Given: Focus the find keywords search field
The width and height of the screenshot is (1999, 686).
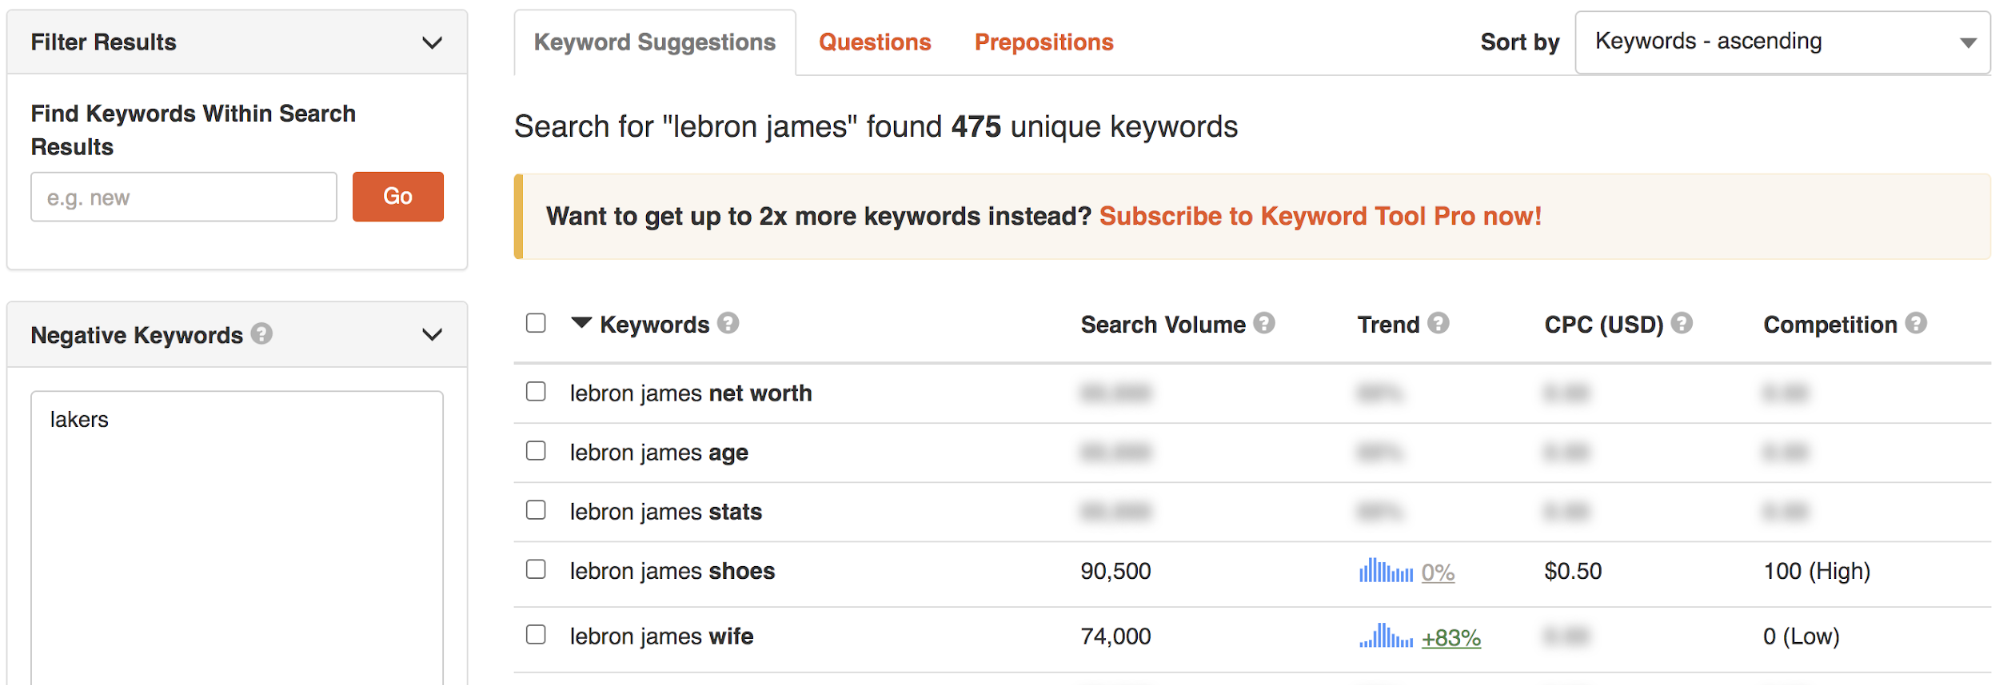Looking at the screenshot, I should point(184,197).
